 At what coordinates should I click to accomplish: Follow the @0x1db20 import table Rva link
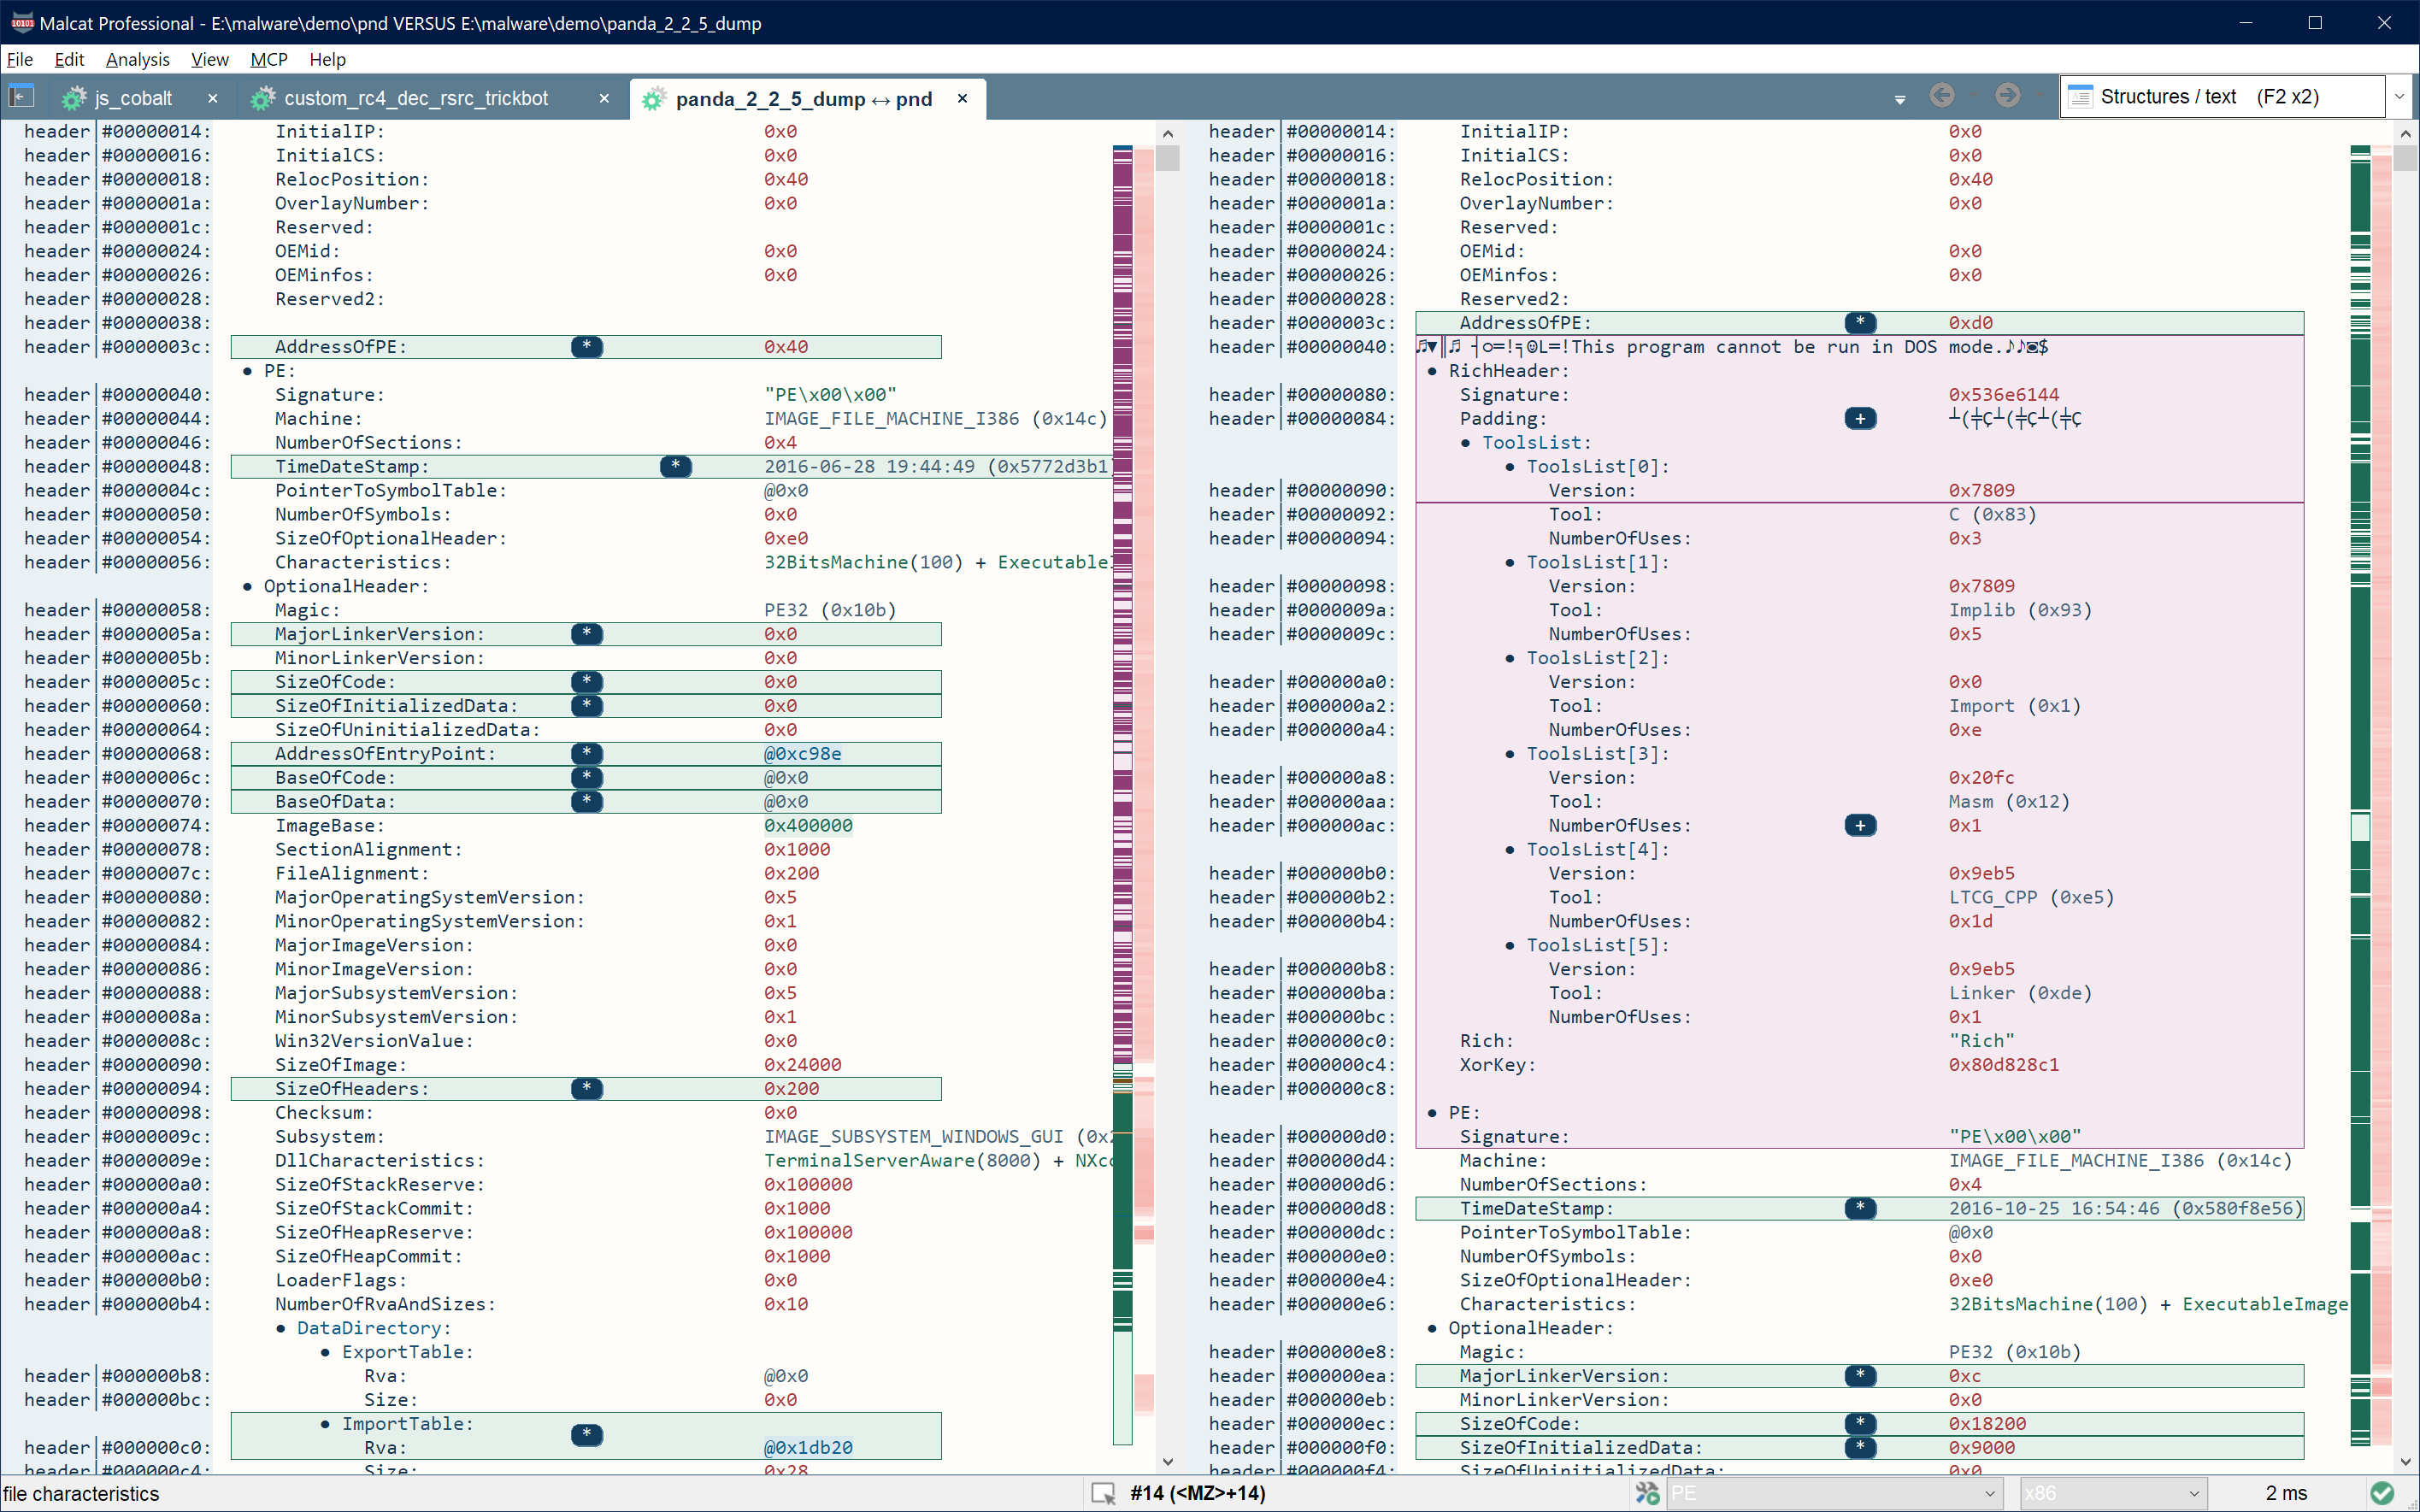pyautogui.click(x=809, y=1448)
